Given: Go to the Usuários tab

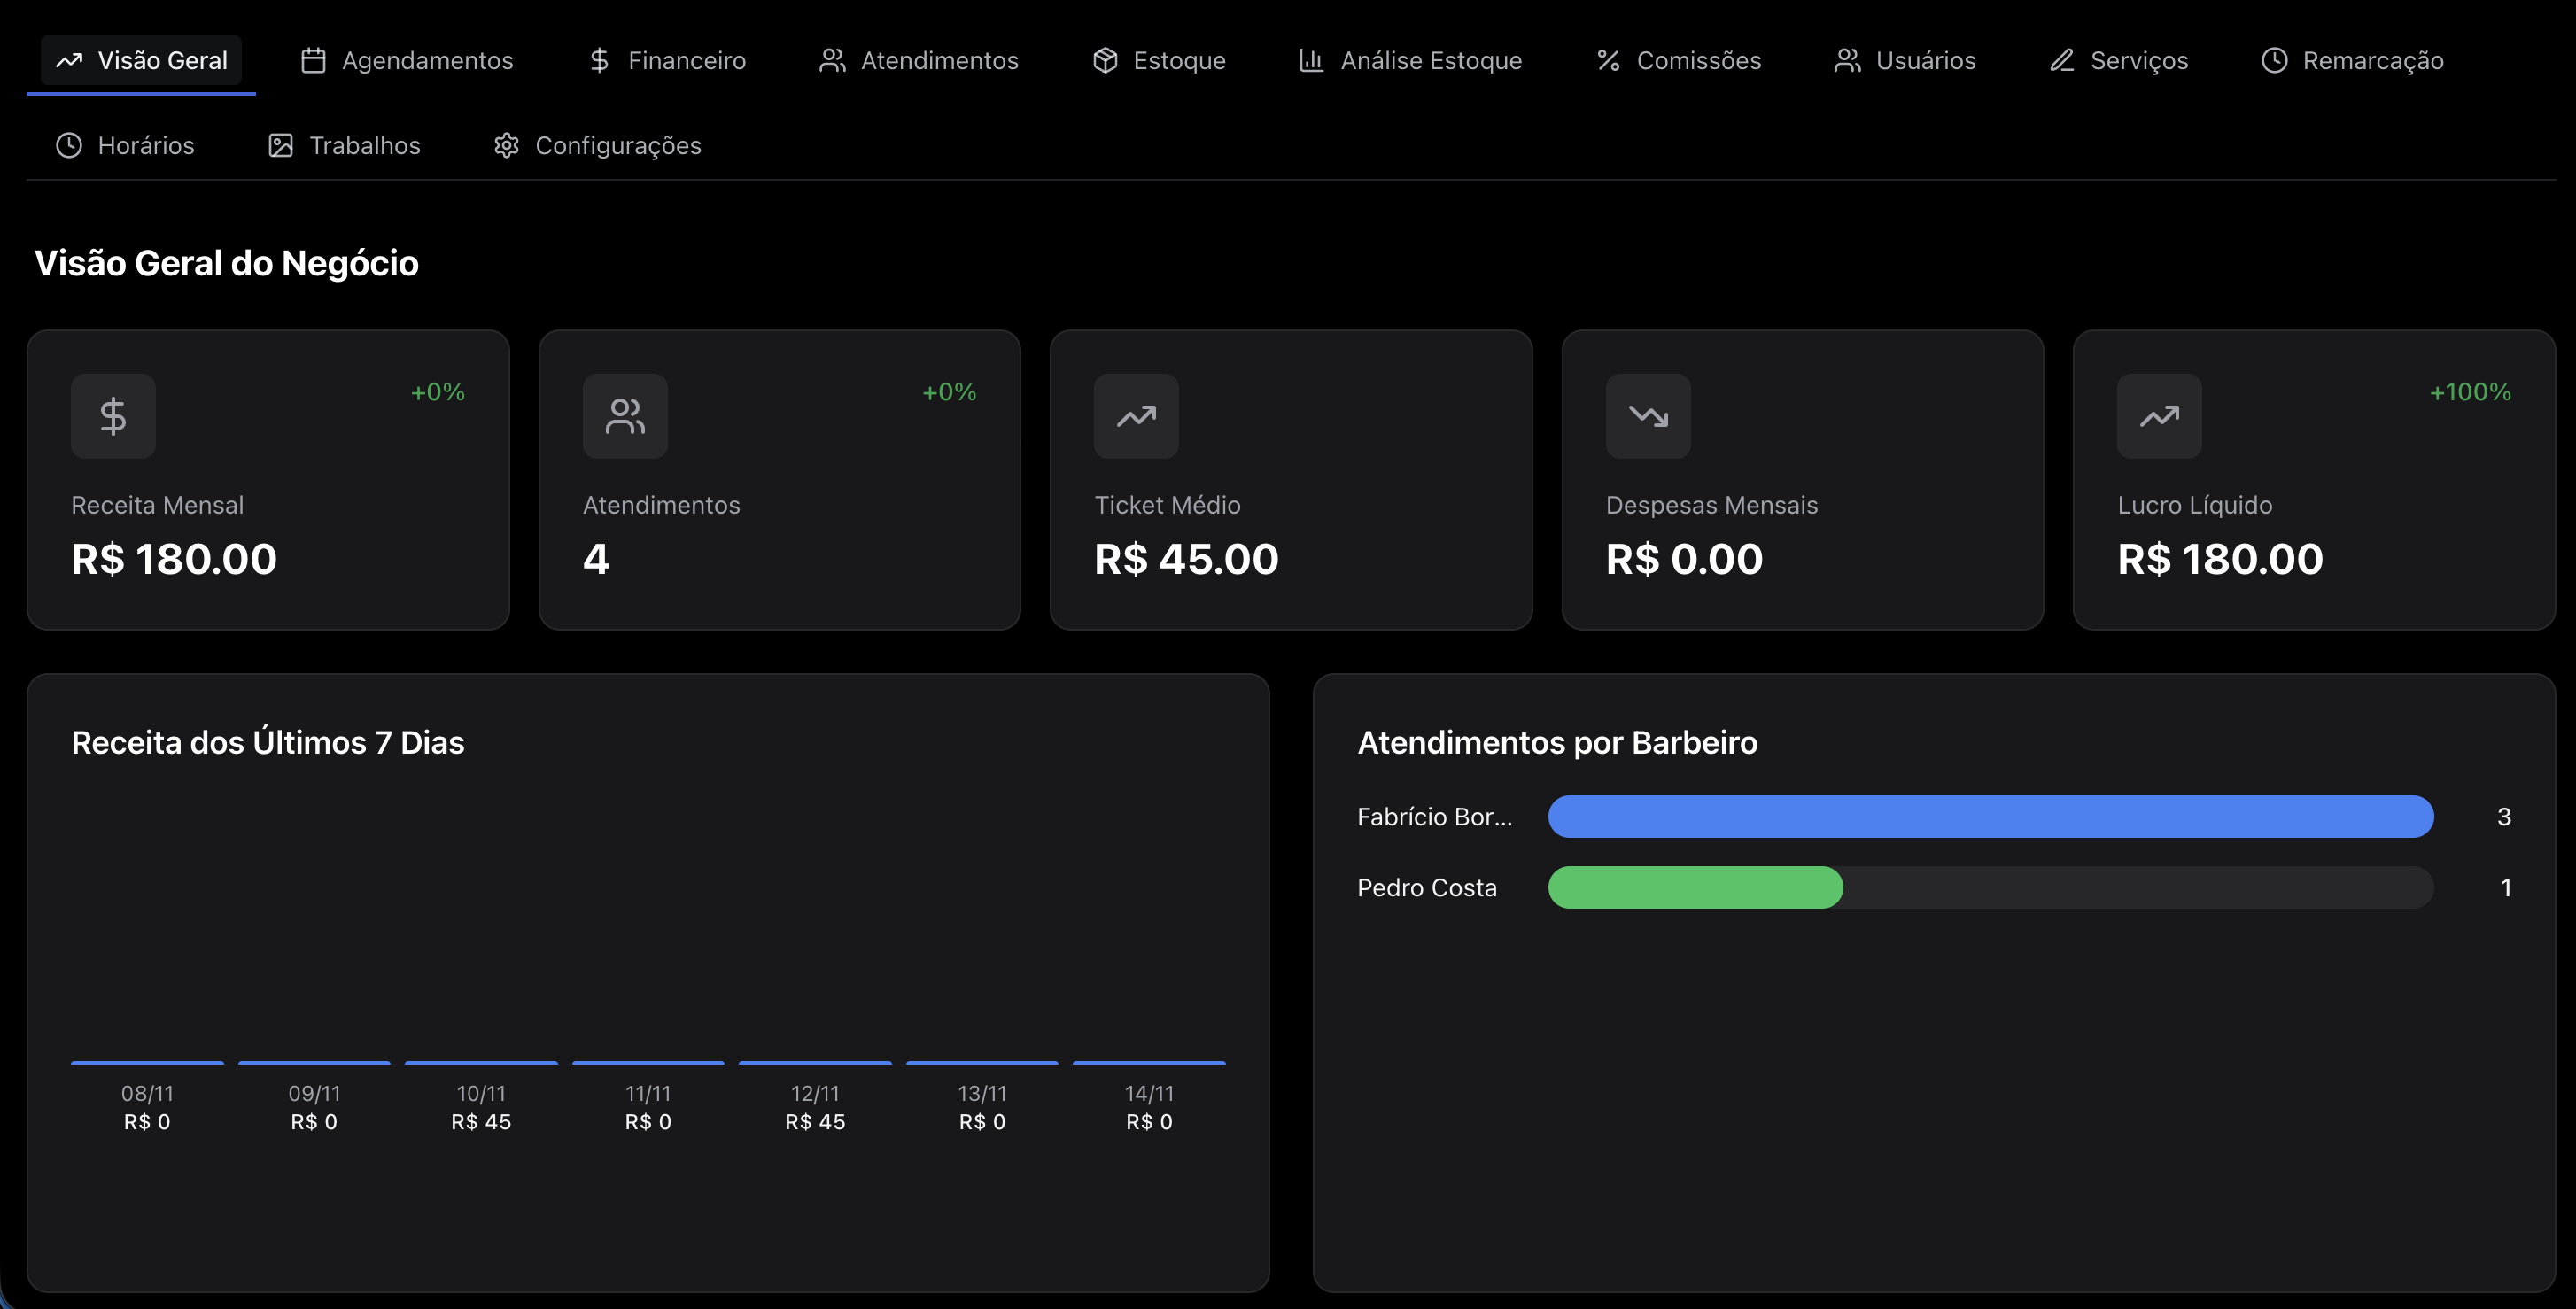Looking at the screenshot, I should 1905,61.
